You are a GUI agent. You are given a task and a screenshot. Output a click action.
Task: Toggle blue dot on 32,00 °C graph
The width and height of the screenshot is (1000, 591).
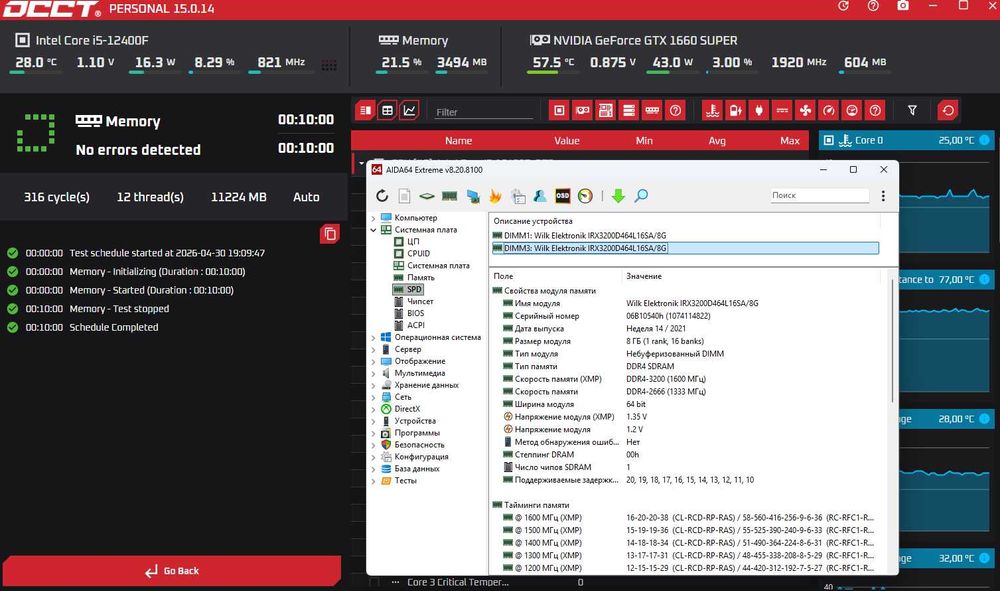click(985, 558)
